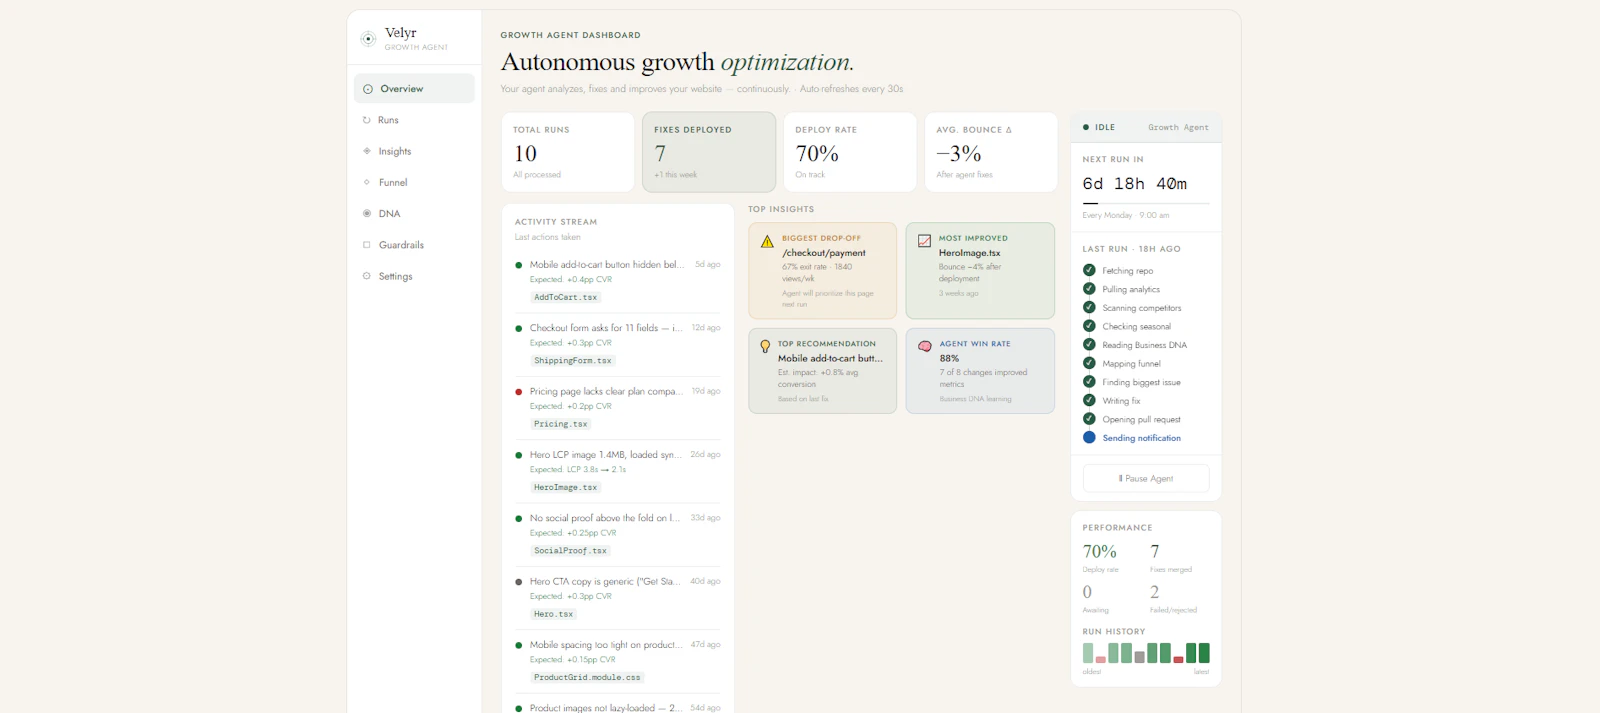Click the chart icon on Most Improved
Screen dimensions: 1600x713
coord(925,241)
